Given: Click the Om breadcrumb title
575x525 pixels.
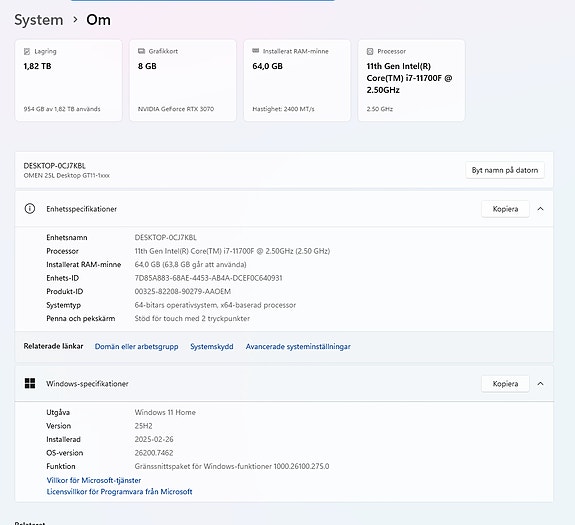Looking at the screenshot, I should [98, 20].
